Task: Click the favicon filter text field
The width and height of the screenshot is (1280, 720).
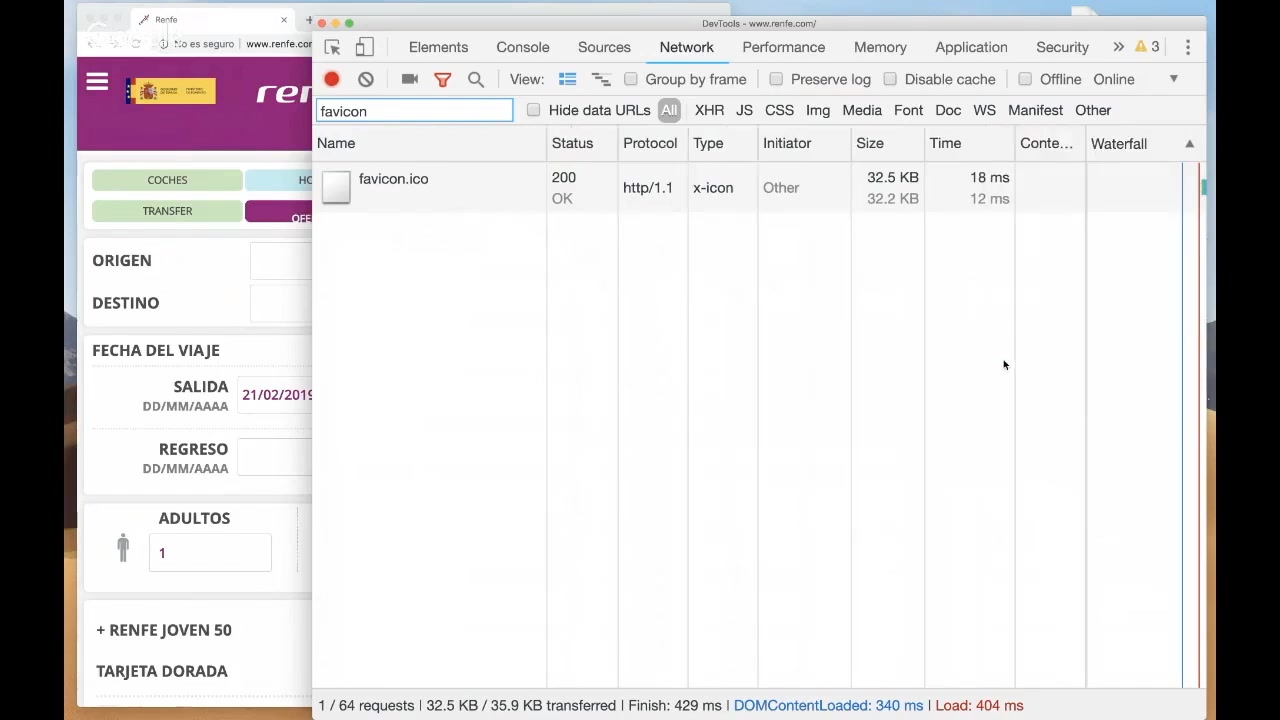Action: pos(414,111)
